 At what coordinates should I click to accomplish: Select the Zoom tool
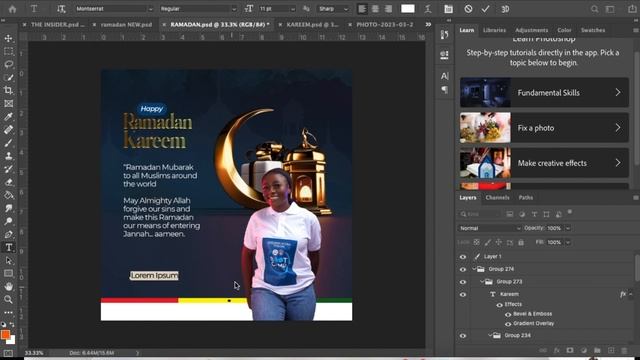(8, 300)
